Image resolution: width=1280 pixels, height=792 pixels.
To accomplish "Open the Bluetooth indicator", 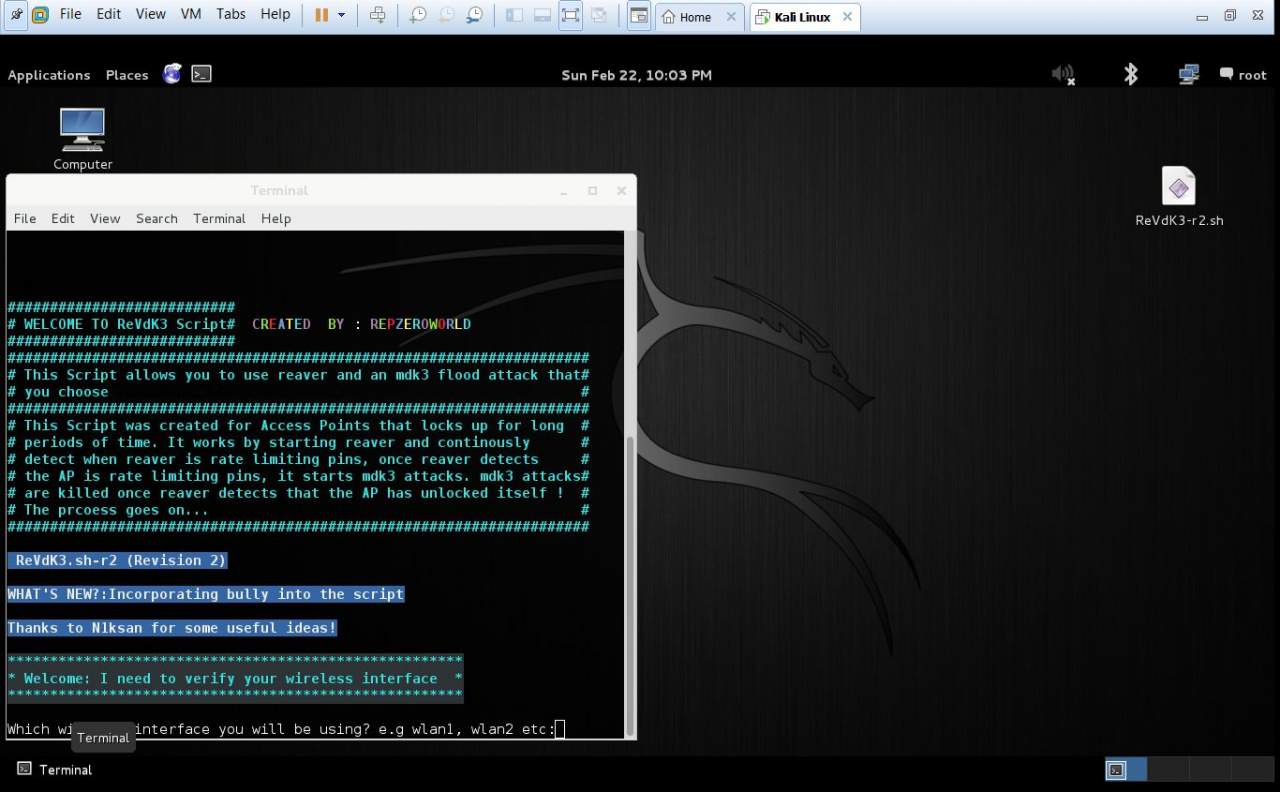I will point(1131,74).
